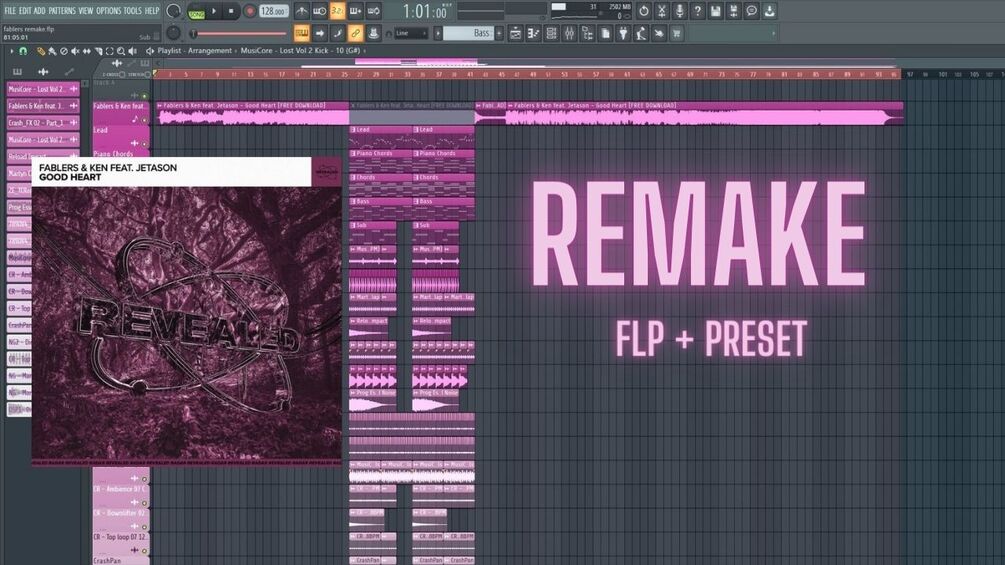This screenshot has height=565, width=1005.
Task: Click the note/scale highlighting icon
Action: [337, 33]
